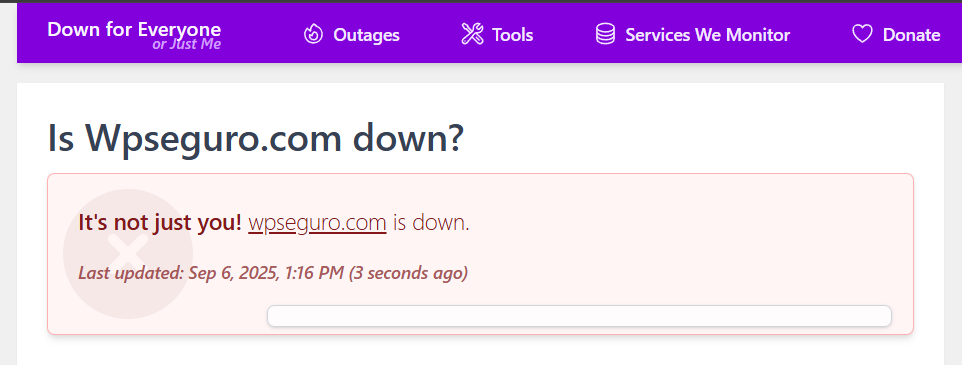The image size is (962, 365).
Task: Click the faded X status circle icon
Action: (128, 254)
